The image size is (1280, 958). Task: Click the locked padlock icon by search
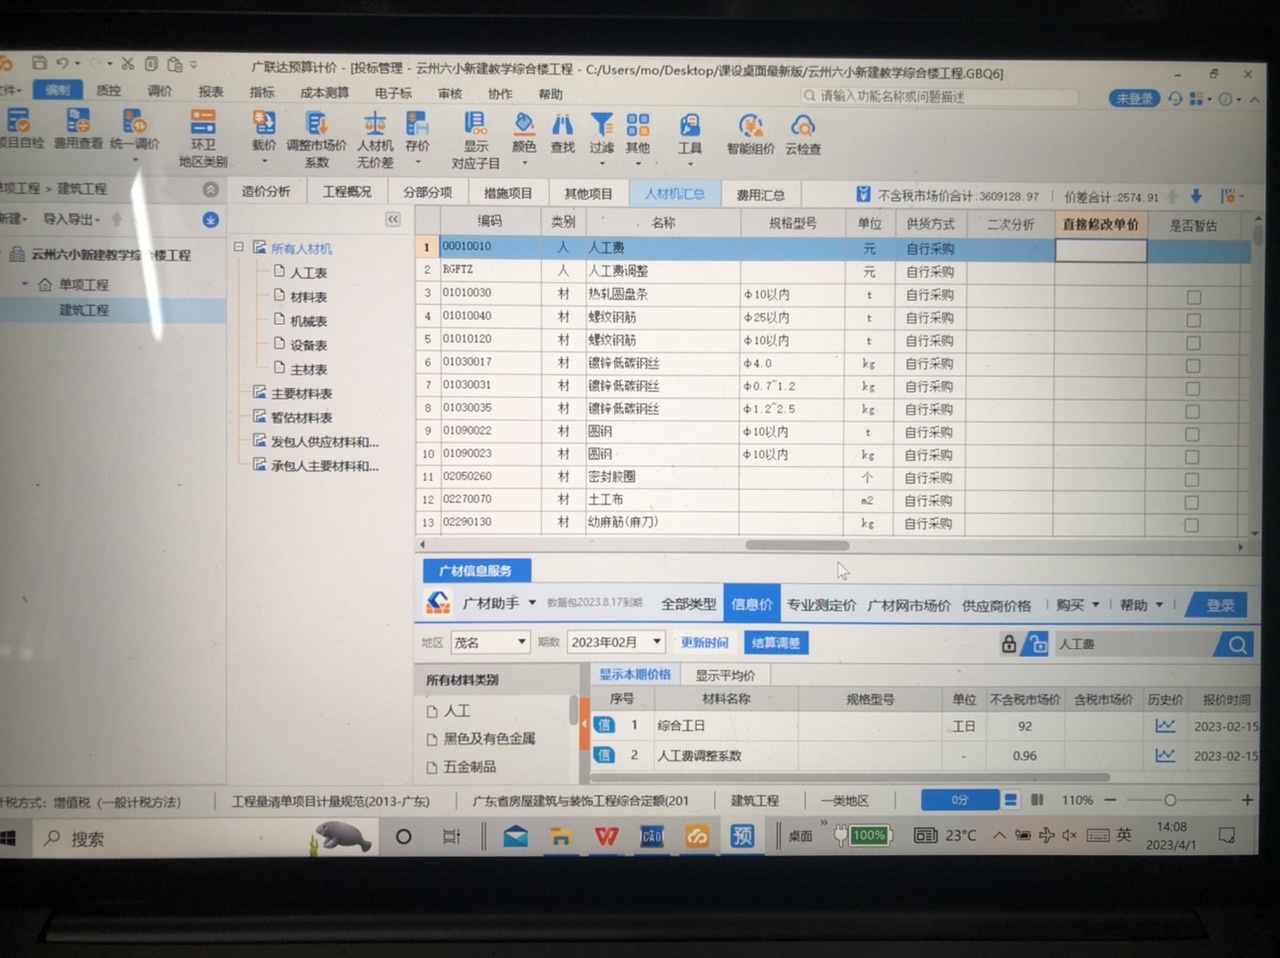[x=1009, y=644]
